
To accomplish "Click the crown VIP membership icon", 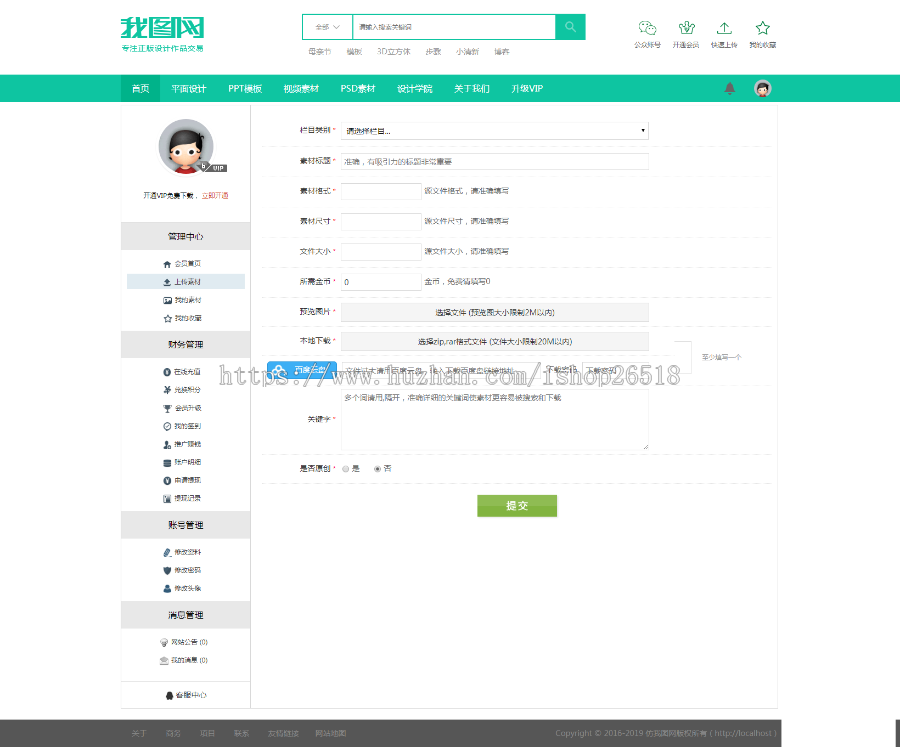I will (x=686, y=29).
